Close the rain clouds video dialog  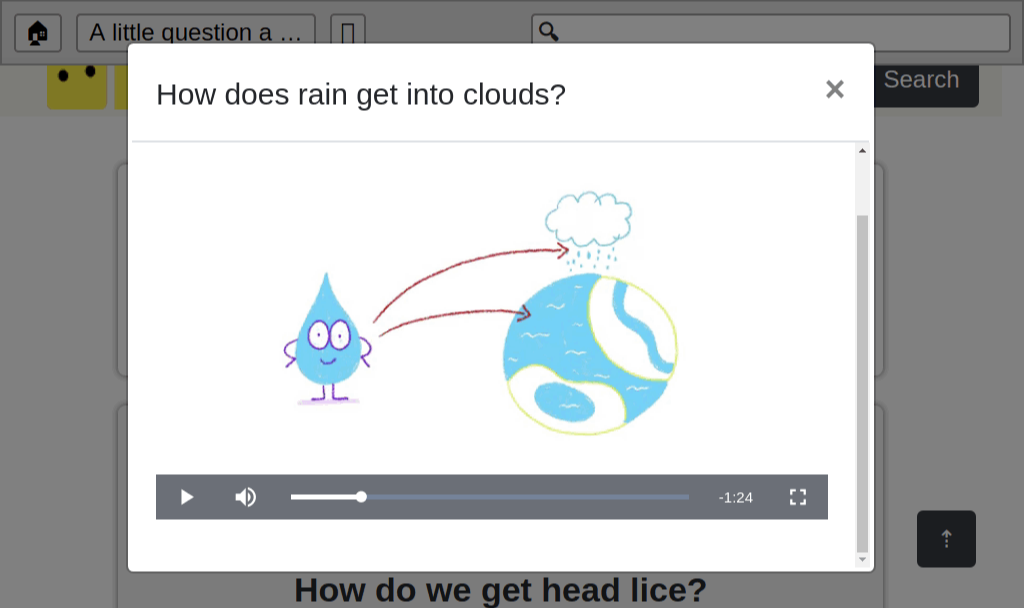[834, 90]
